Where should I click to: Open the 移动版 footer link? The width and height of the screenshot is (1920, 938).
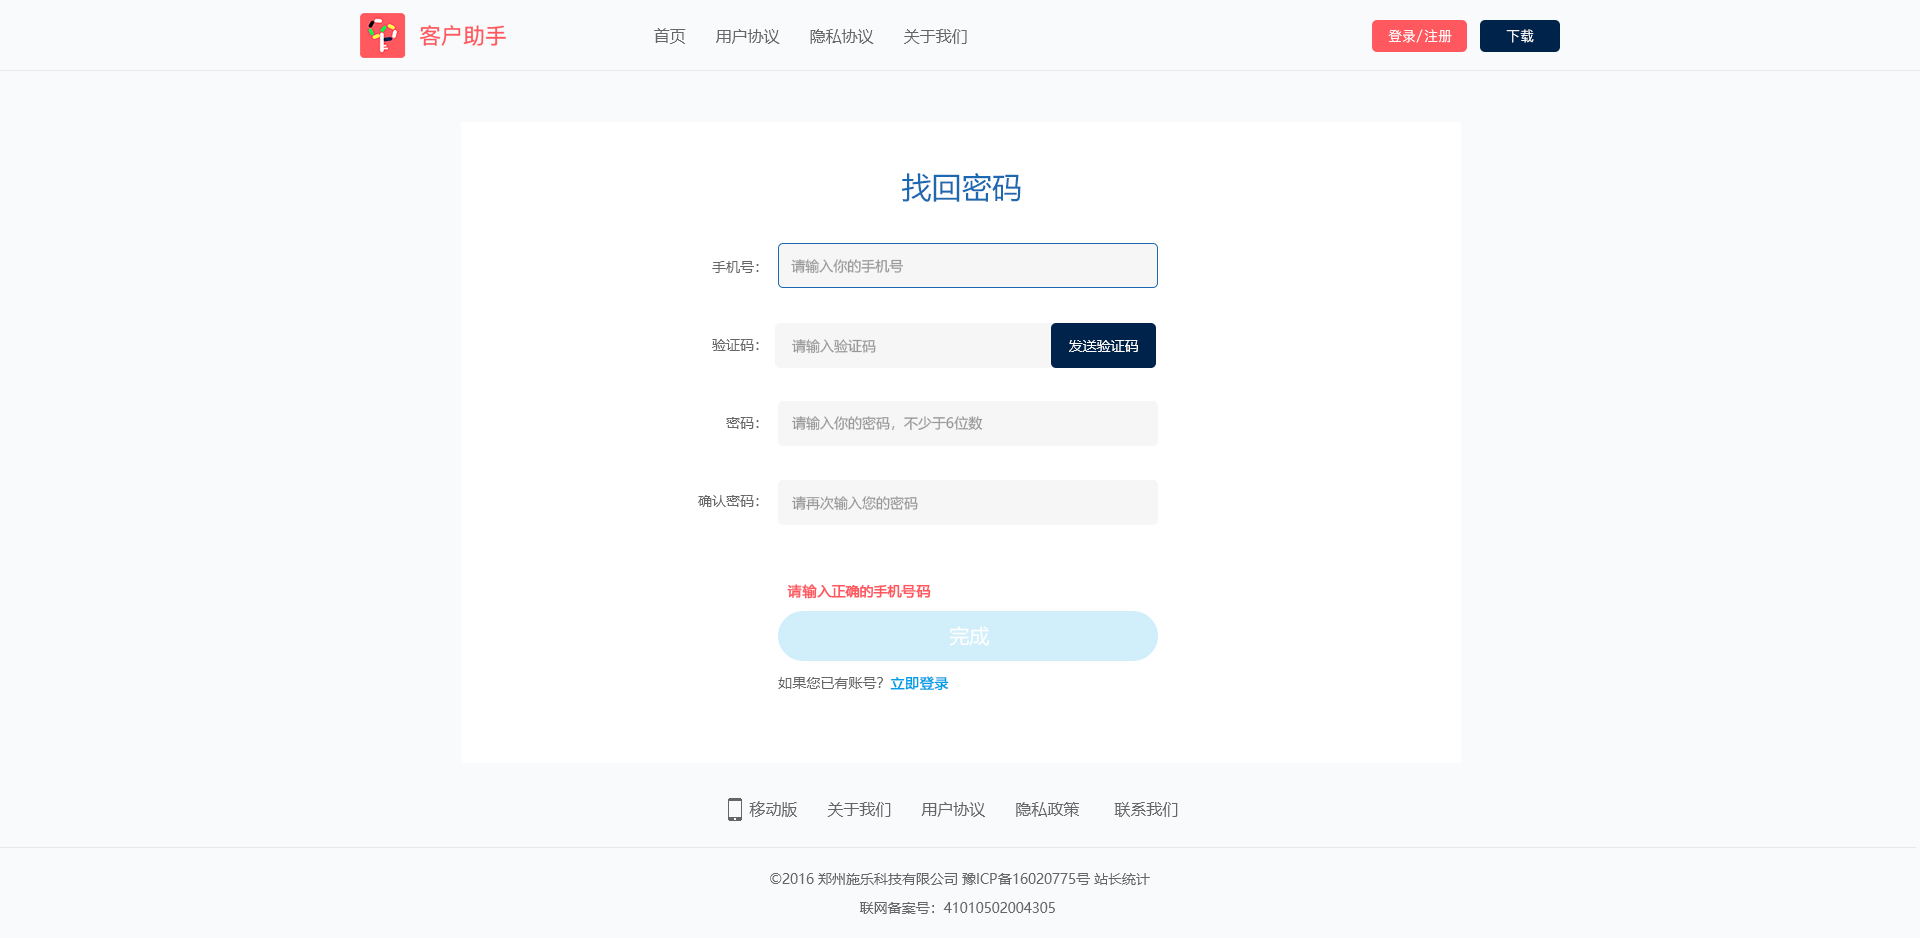pos(773,809)
